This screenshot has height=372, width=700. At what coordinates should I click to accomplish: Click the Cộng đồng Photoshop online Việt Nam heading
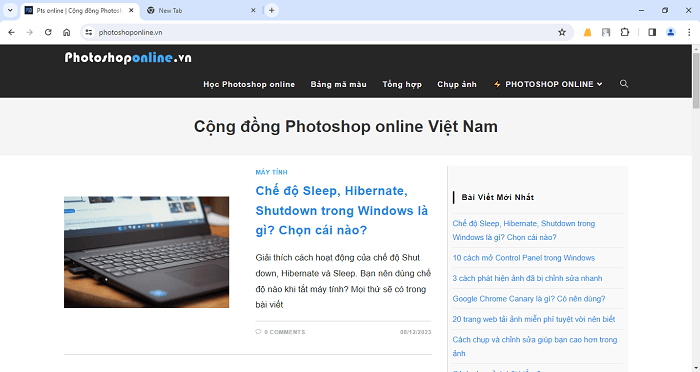point(346,126)
